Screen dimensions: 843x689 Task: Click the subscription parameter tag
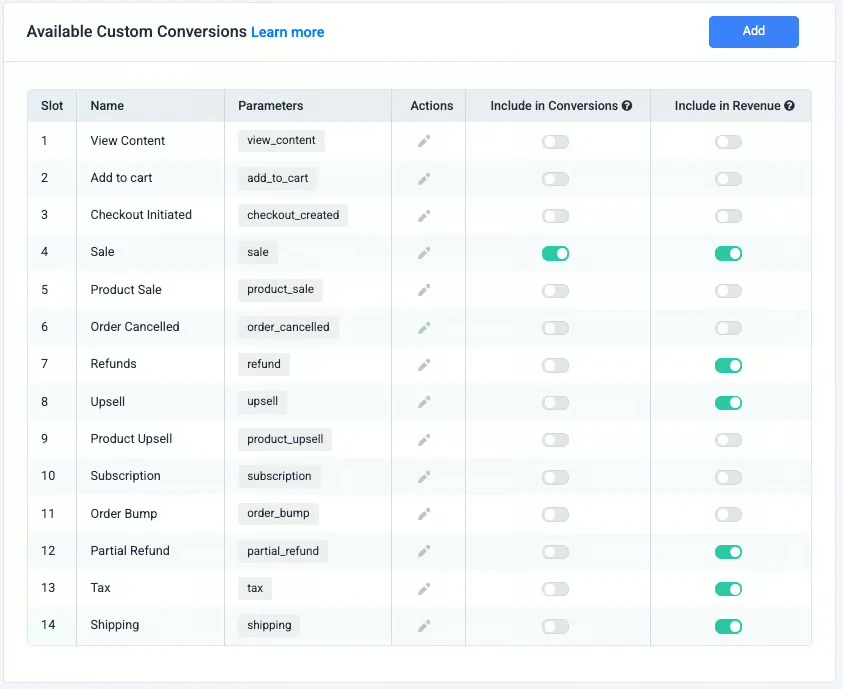point(279,476)
